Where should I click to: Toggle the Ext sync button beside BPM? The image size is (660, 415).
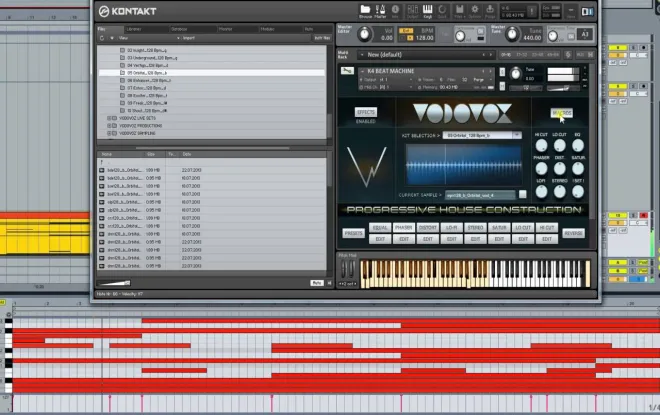click(406, 31)
